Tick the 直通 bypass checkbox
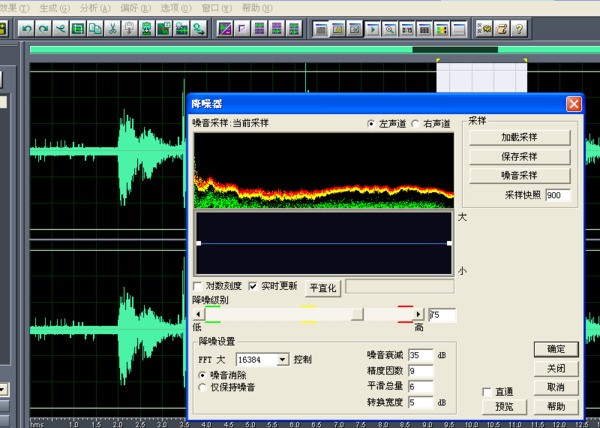The image size is (600, 428). click(x=486, y=391)
